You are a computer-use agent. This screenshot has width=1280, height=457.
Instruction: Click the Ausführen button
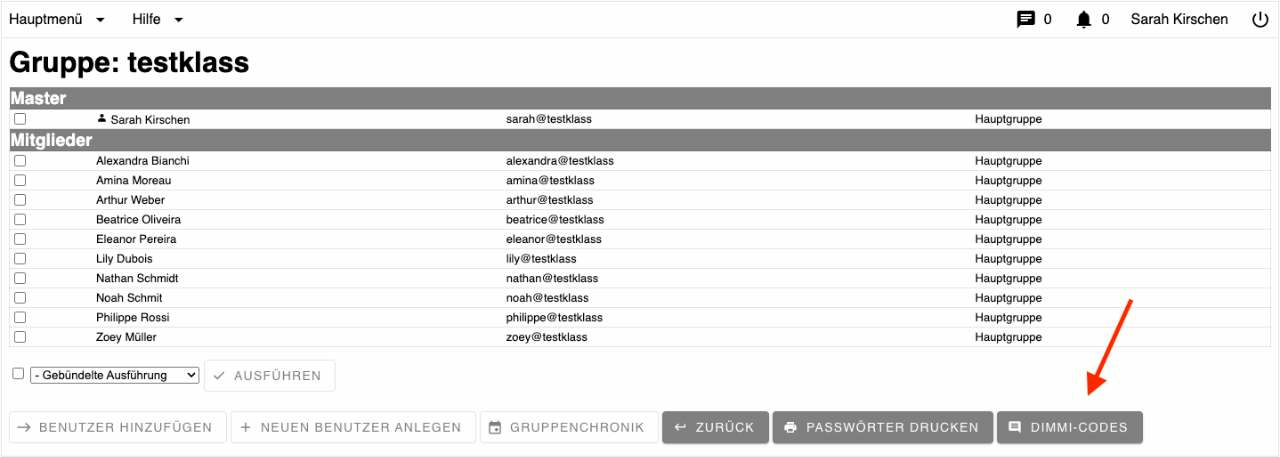(x=270, y=376)
